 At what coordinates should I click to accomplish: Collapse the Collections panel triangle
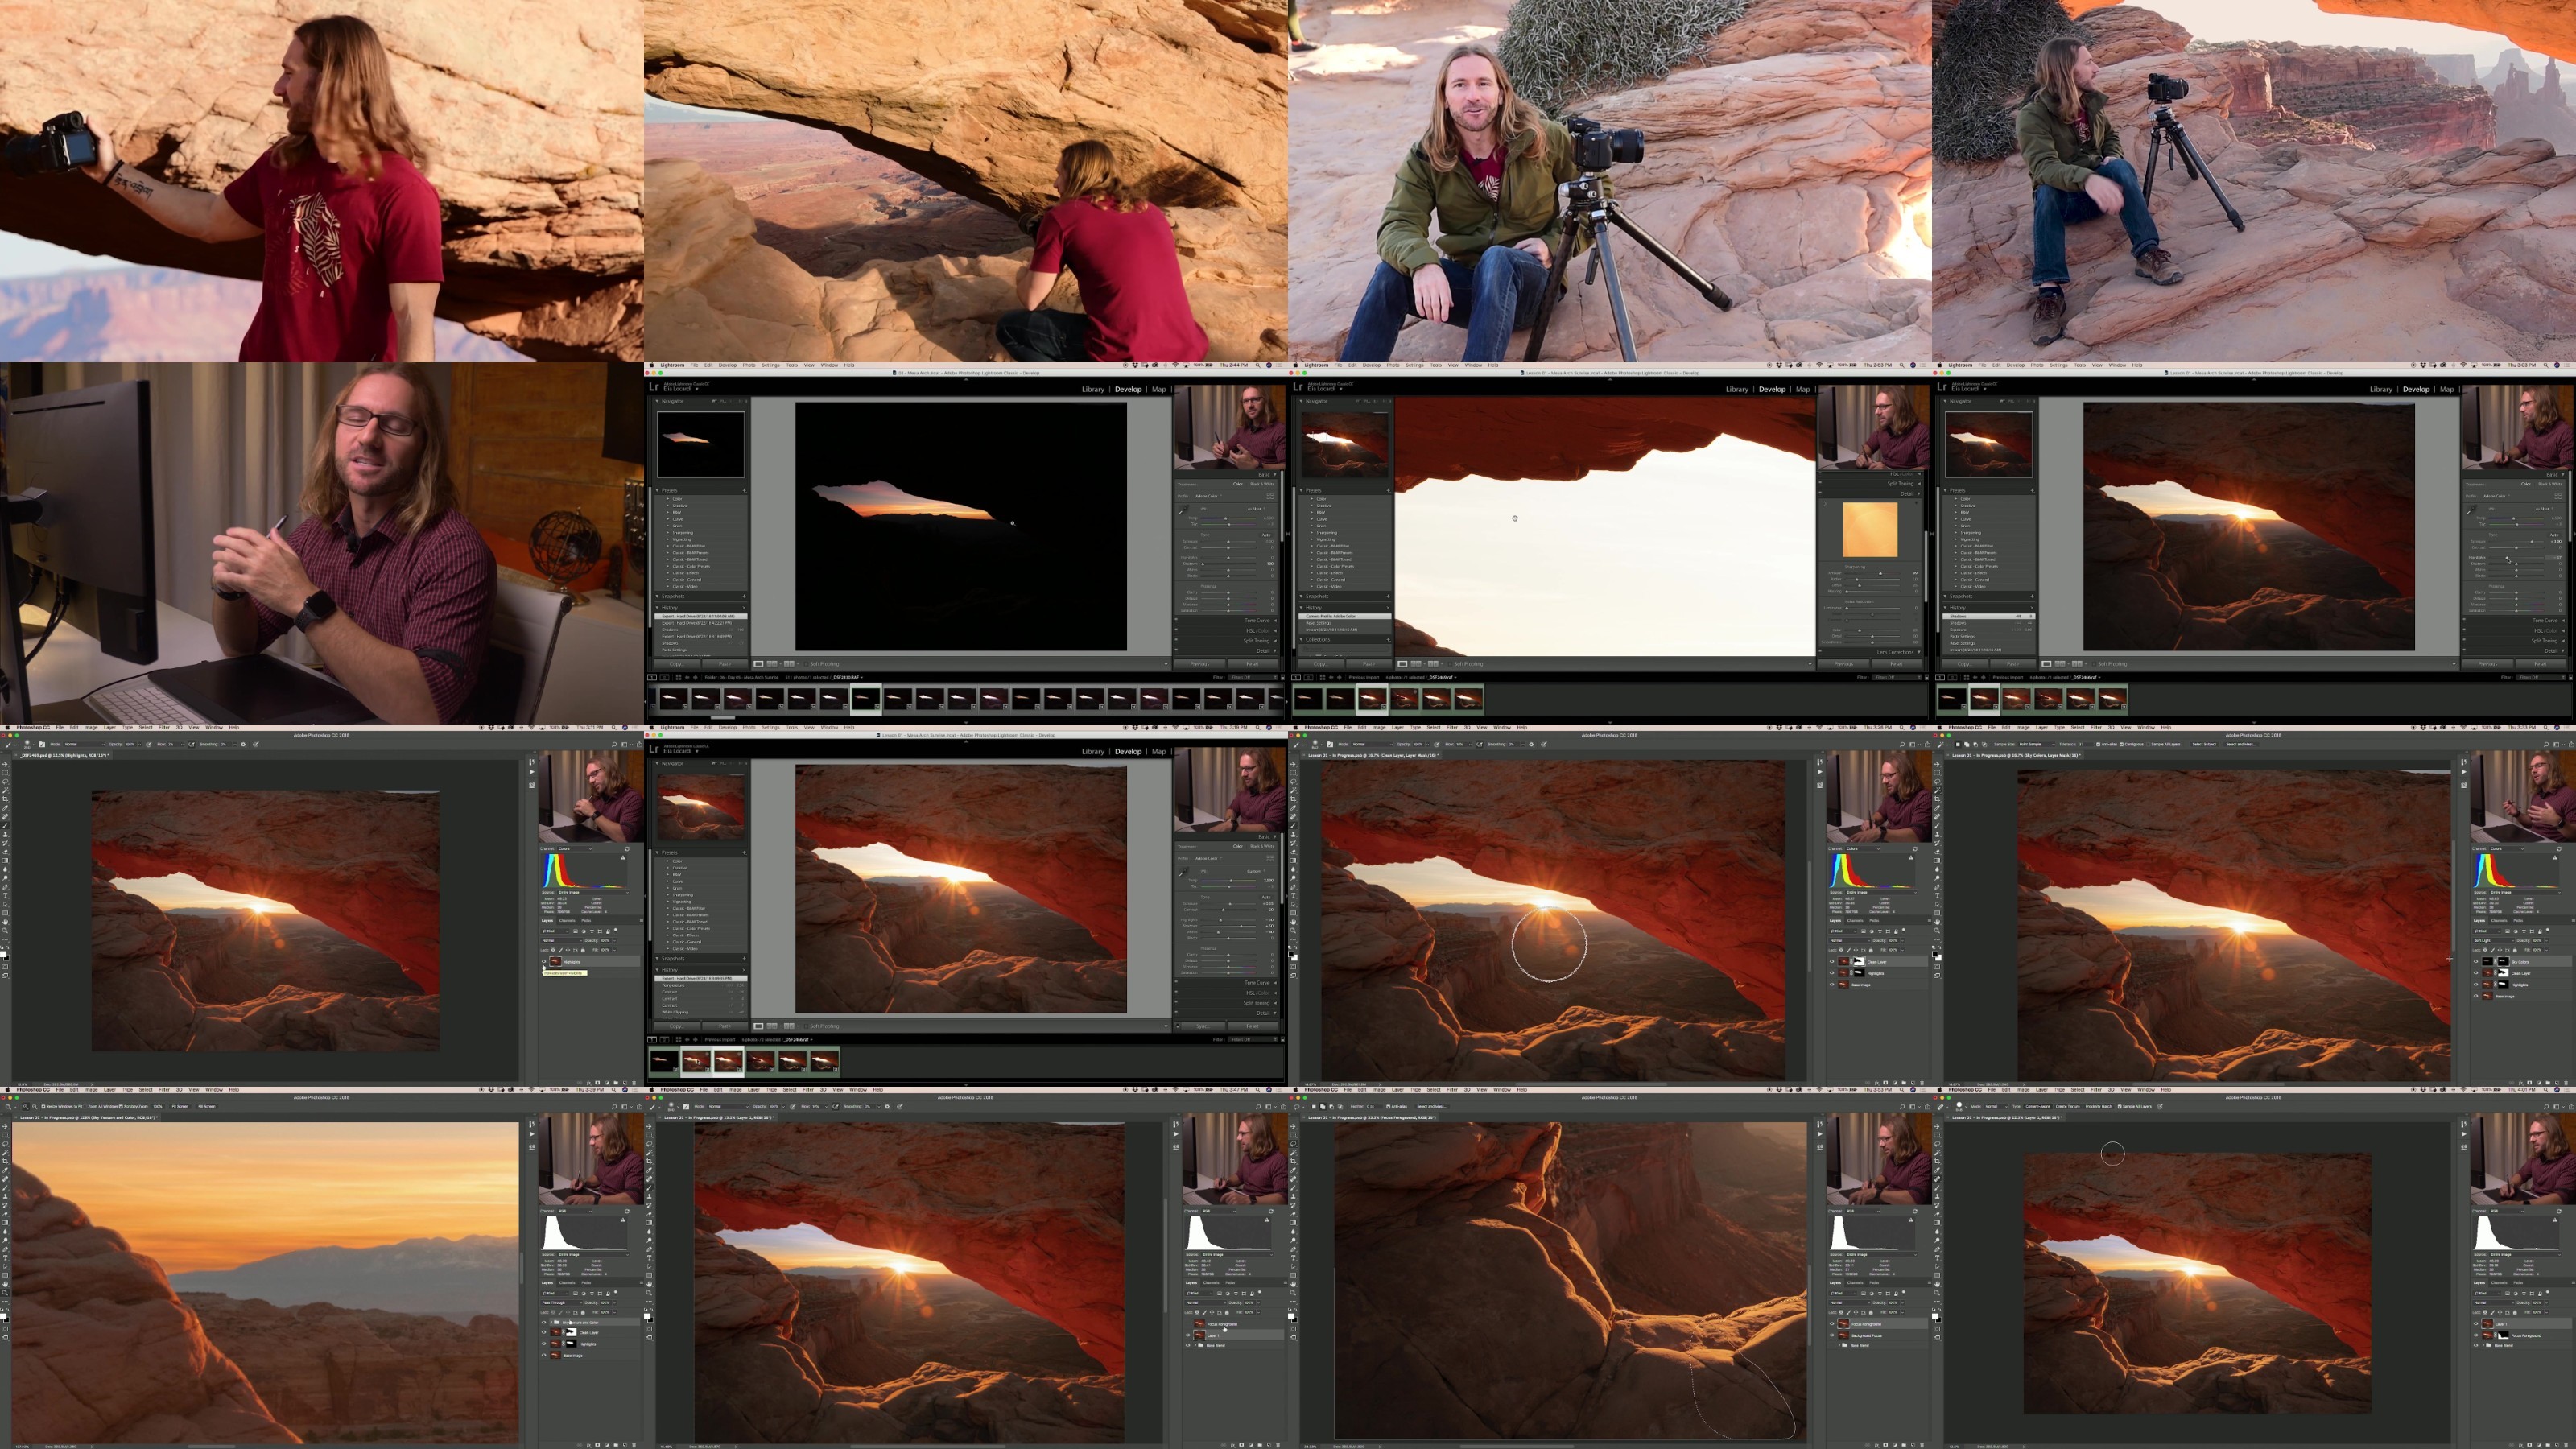1302,640
